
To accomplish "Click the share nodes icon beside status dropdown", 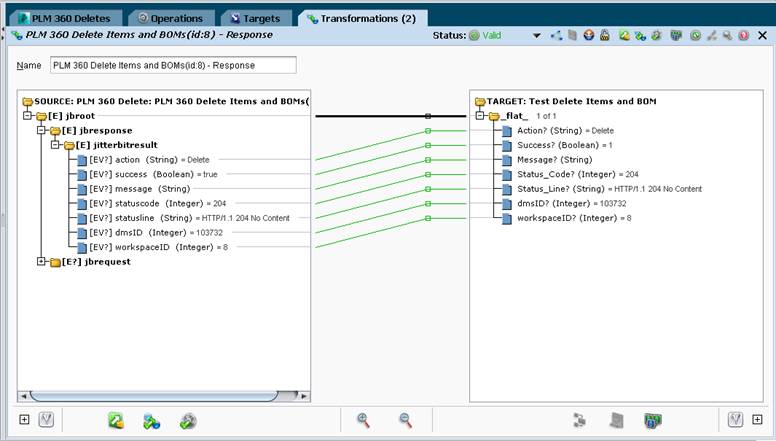I will (556, 35).
